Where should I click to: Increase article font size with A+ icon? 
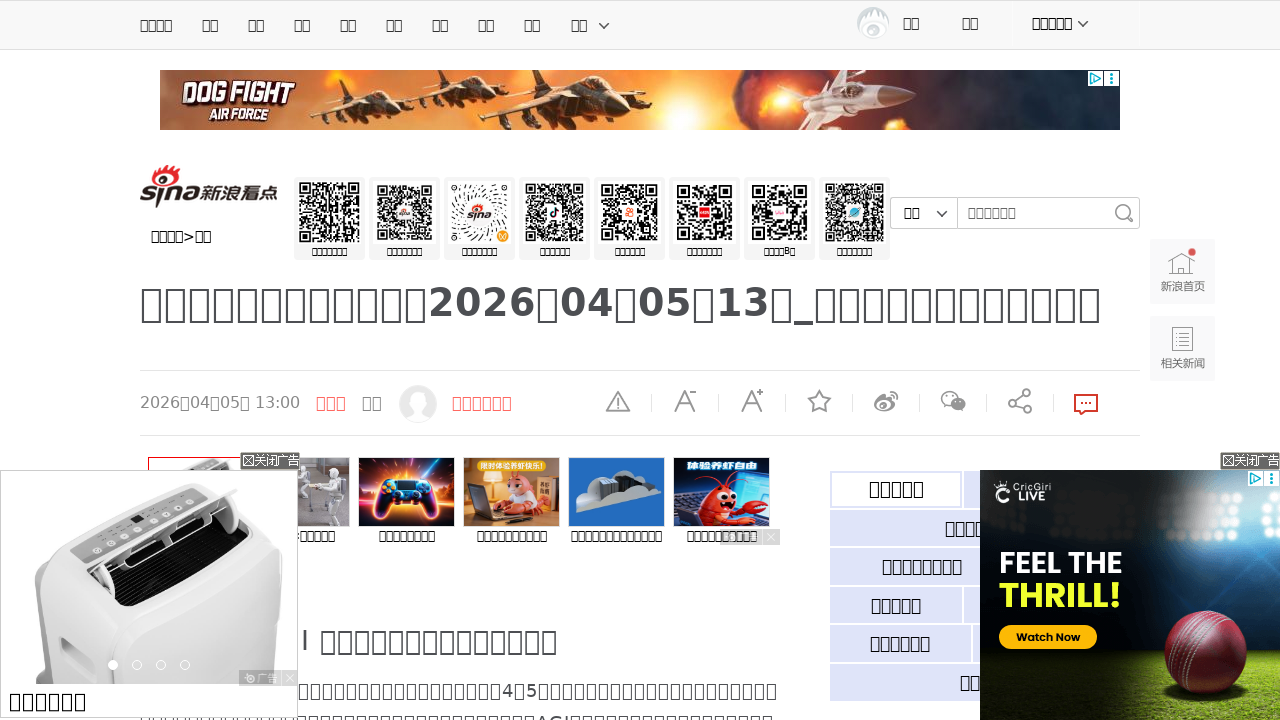tap(752, 402)
